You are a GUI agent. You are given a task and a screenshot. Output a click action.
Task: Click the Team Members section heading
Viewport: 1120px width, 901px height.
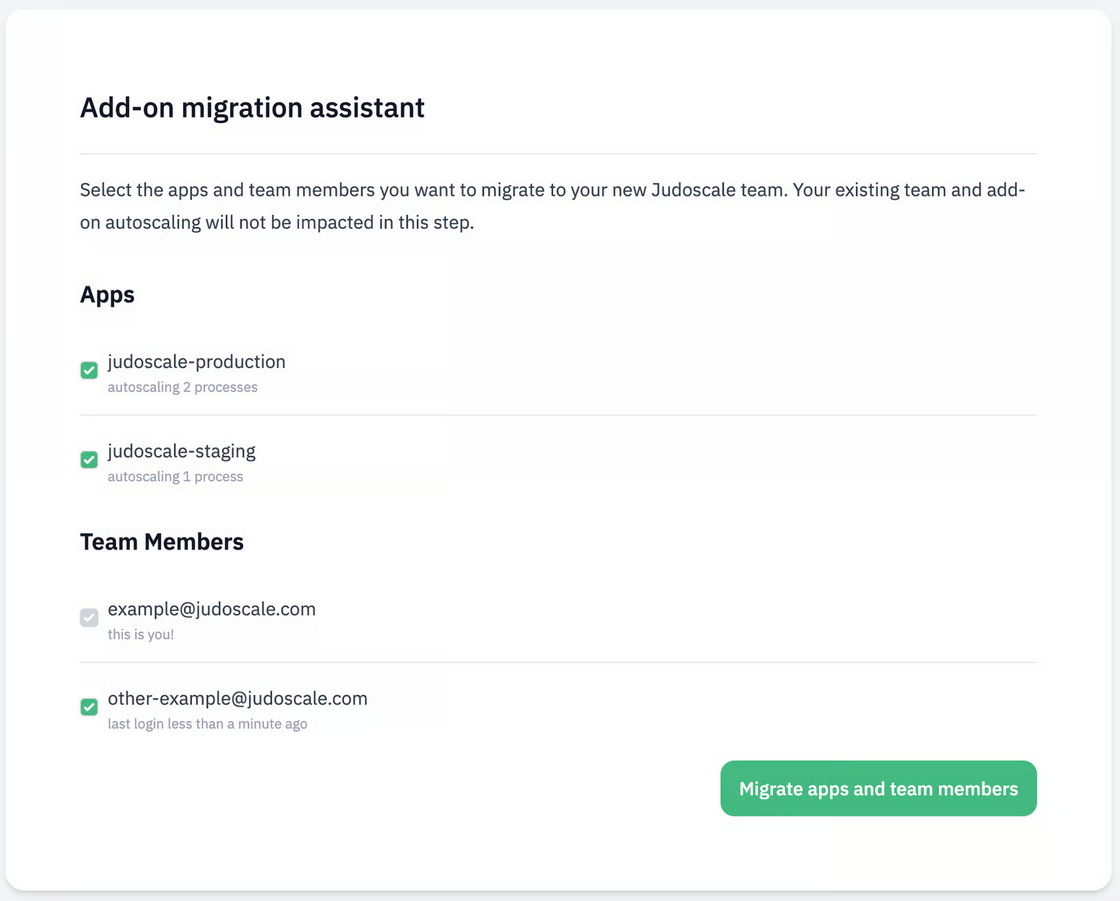(x=161, y=542)
